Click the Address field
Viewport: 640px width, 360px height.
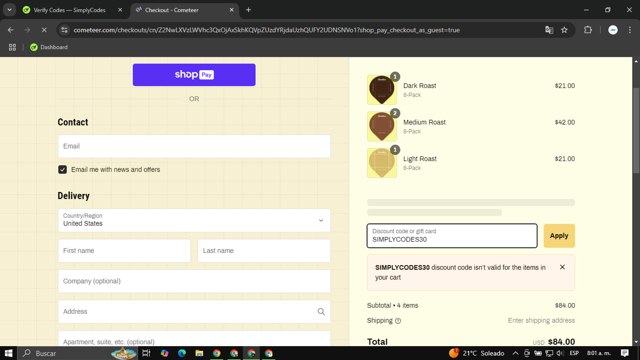click(194, 311)
